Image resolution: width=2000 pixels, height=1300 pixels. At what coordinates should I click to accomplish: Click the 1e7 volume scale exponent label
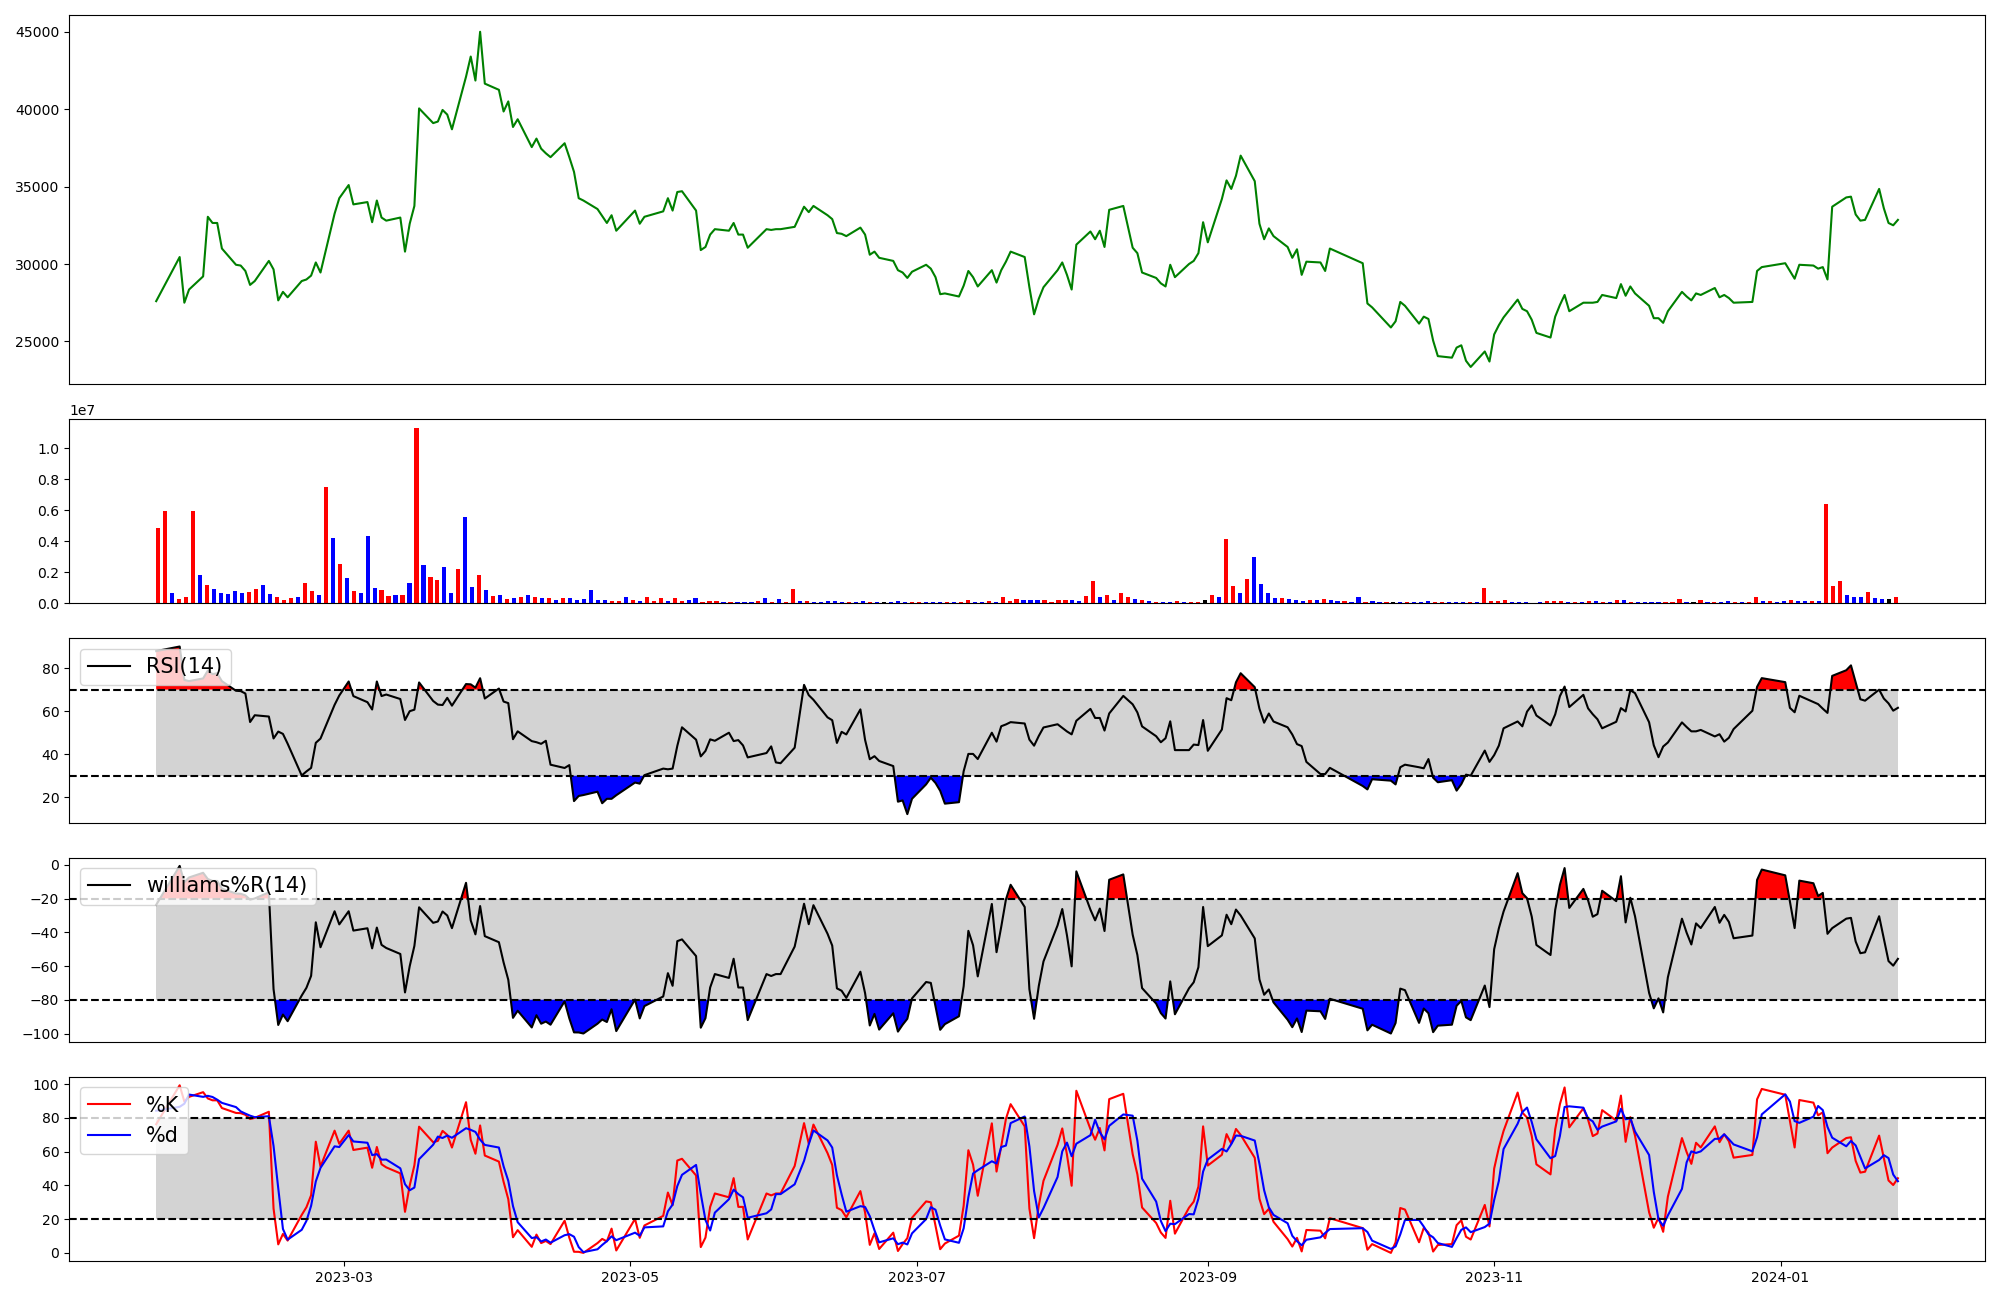[82, 411]
